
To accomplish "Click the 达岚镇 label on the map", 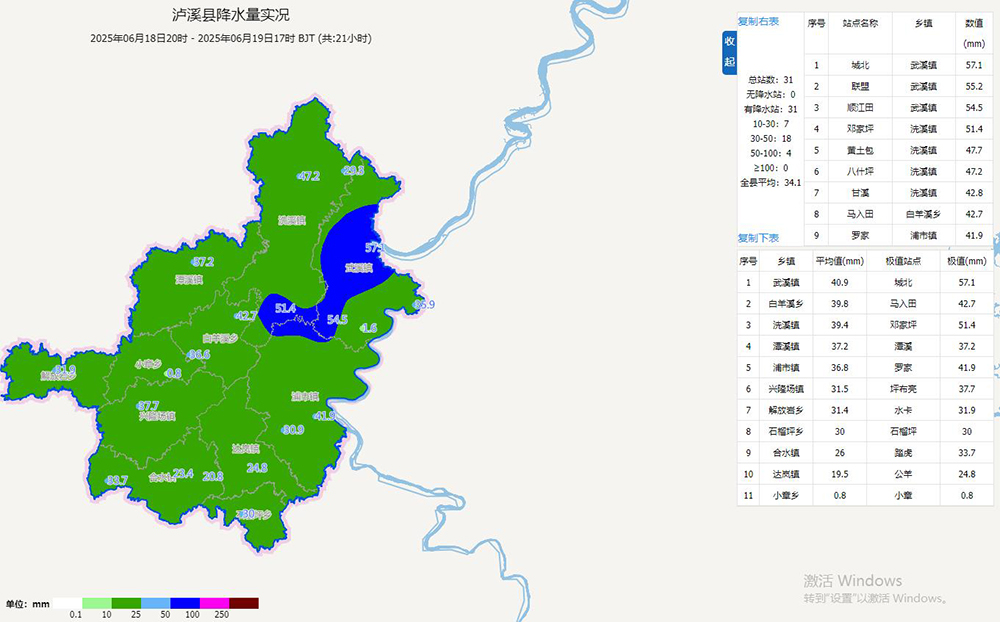I will (246, 449).
